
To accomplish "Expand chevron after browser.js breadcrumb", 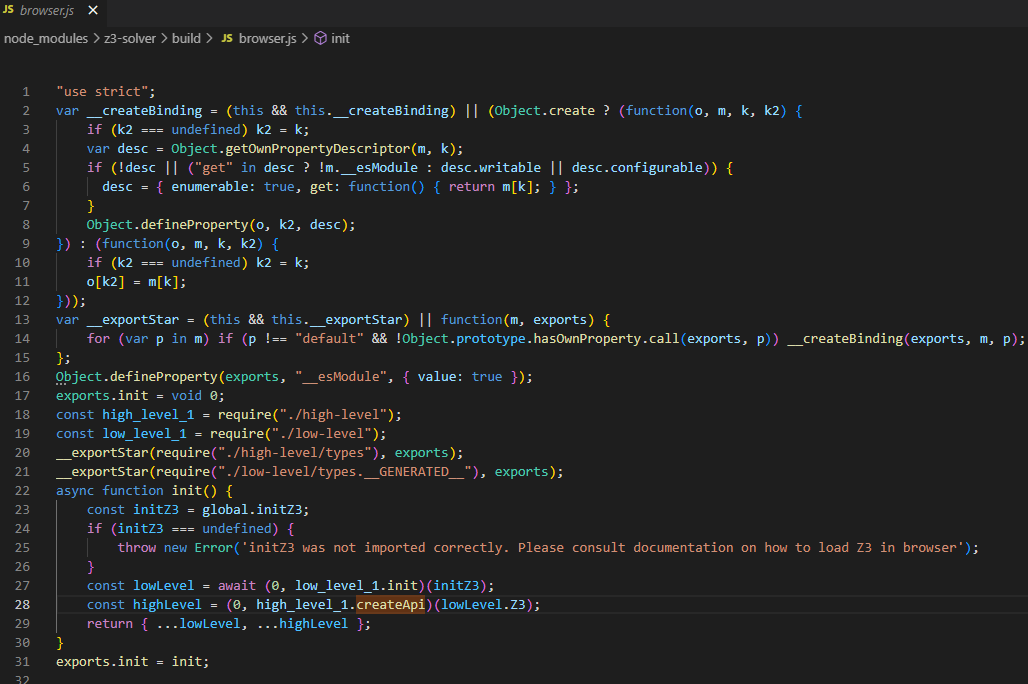I will click(x=305, y=39).
